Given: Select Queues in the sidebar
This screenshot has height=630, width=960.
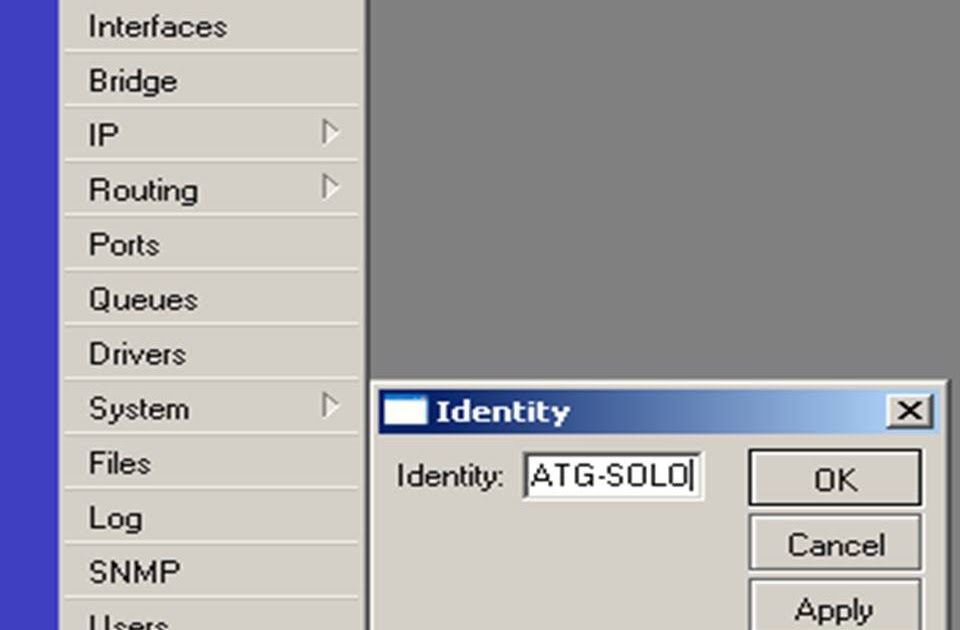Looking at the screenshot, I should click(x=143, y=299).
